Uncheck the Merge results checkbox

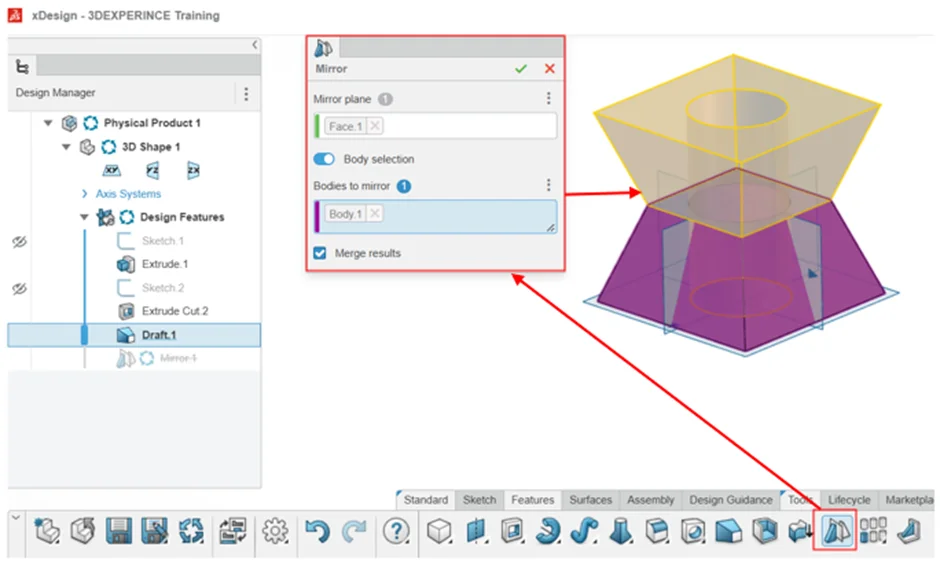coord(320,253)
